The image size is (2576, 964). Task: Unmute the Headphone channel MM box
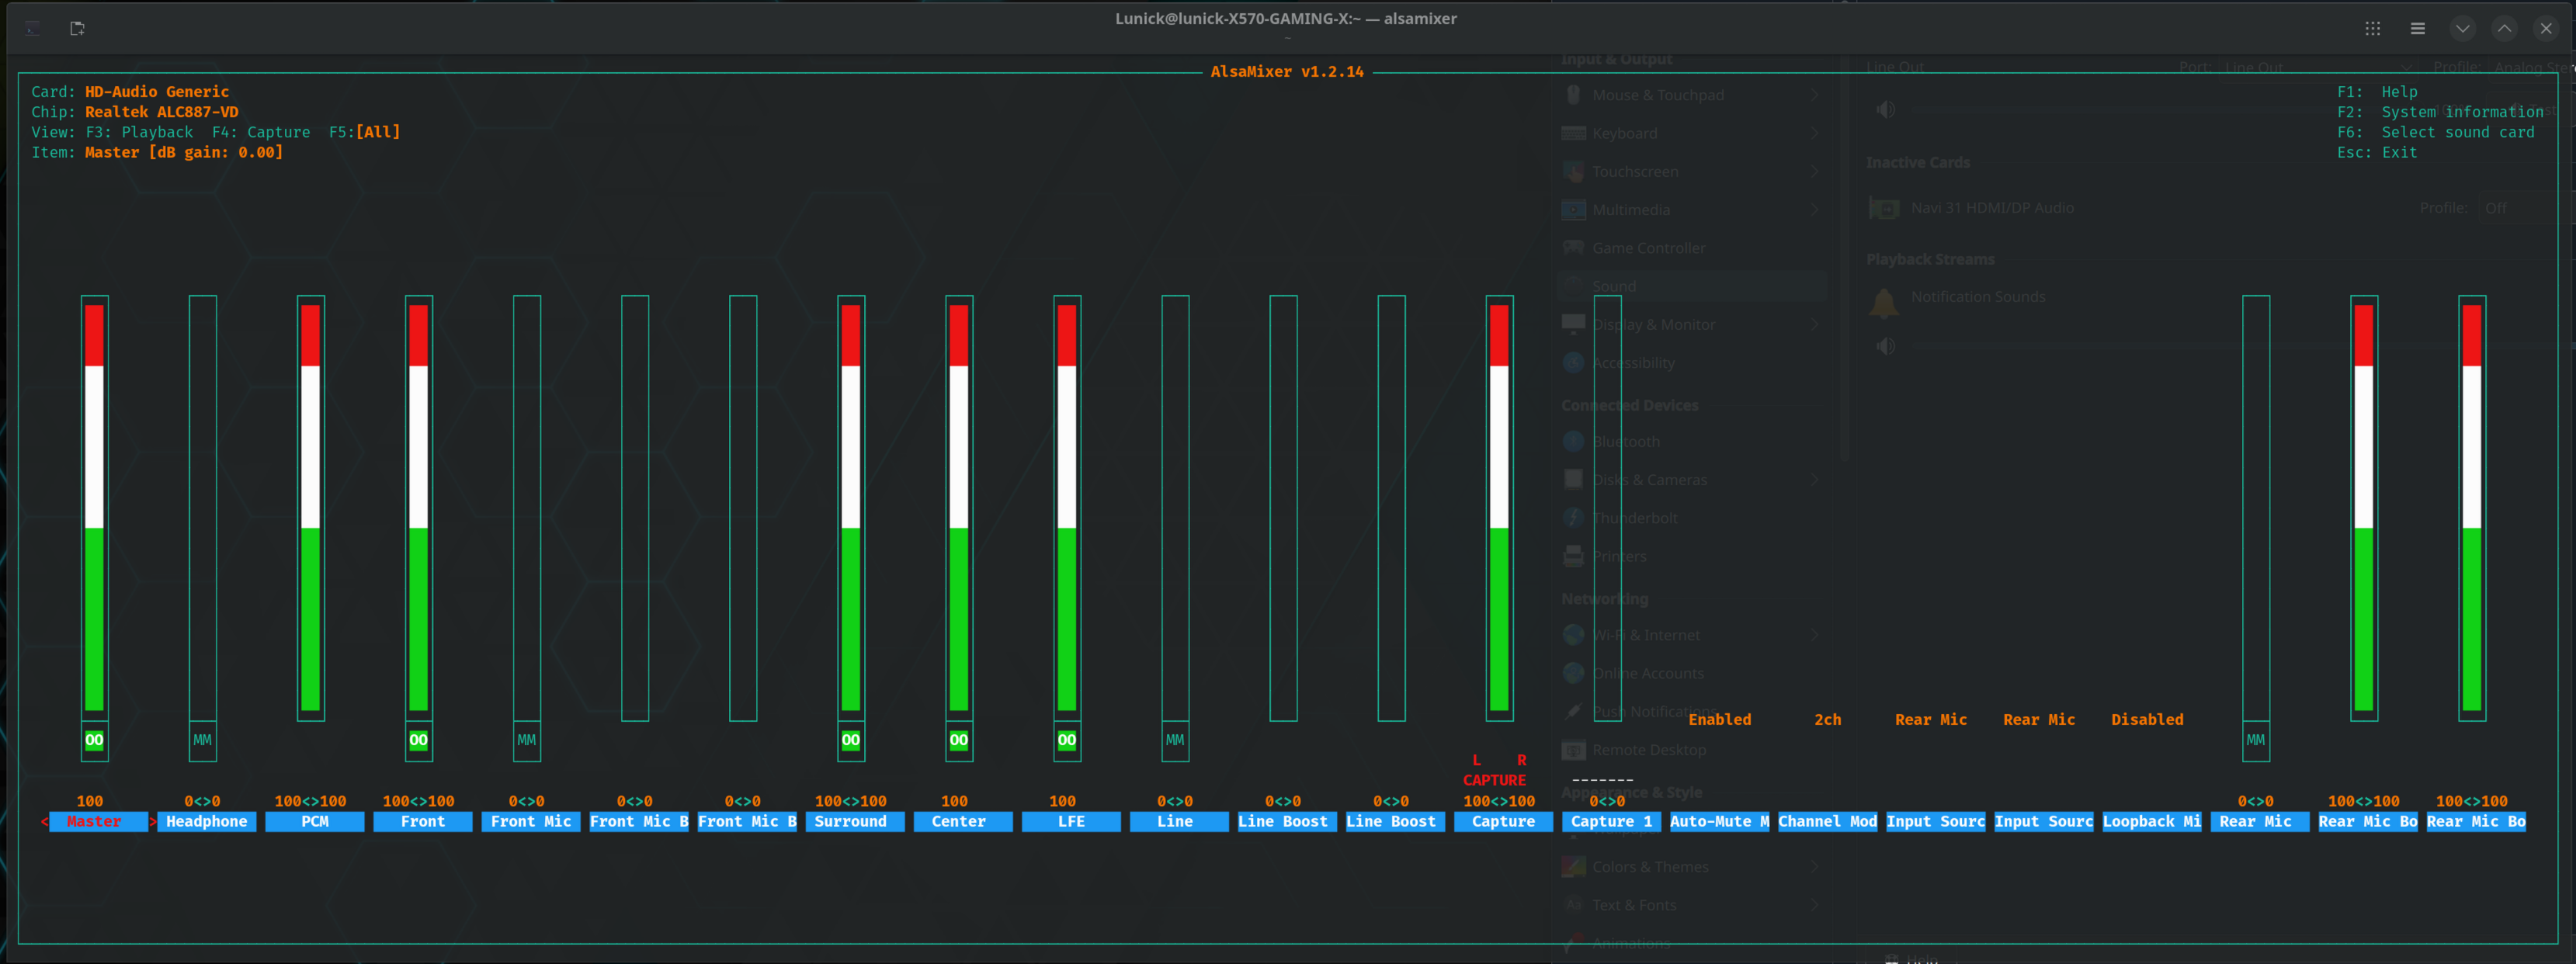click(202, 740)
